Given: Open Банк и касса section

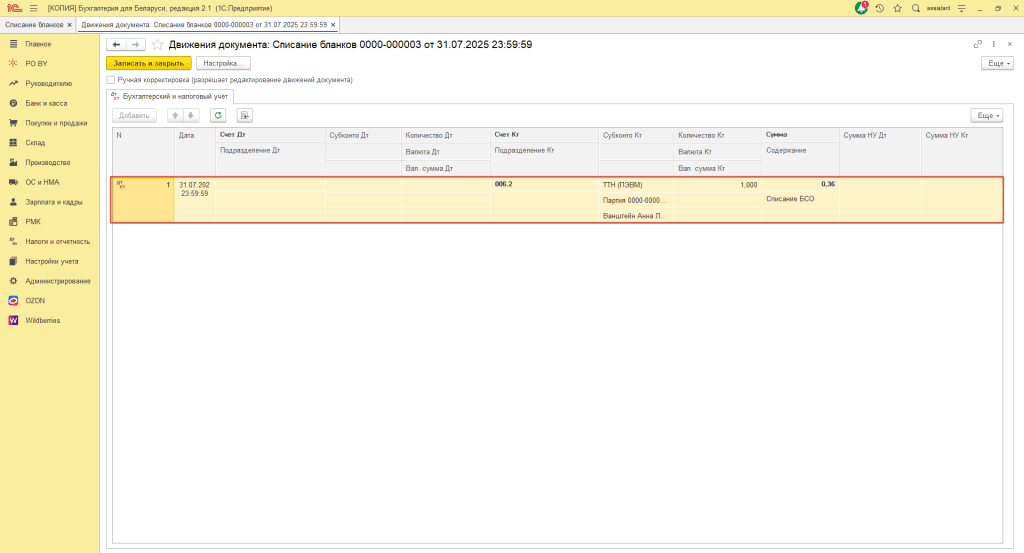Looking at the screenshot, I should click(x=46, y=103).
